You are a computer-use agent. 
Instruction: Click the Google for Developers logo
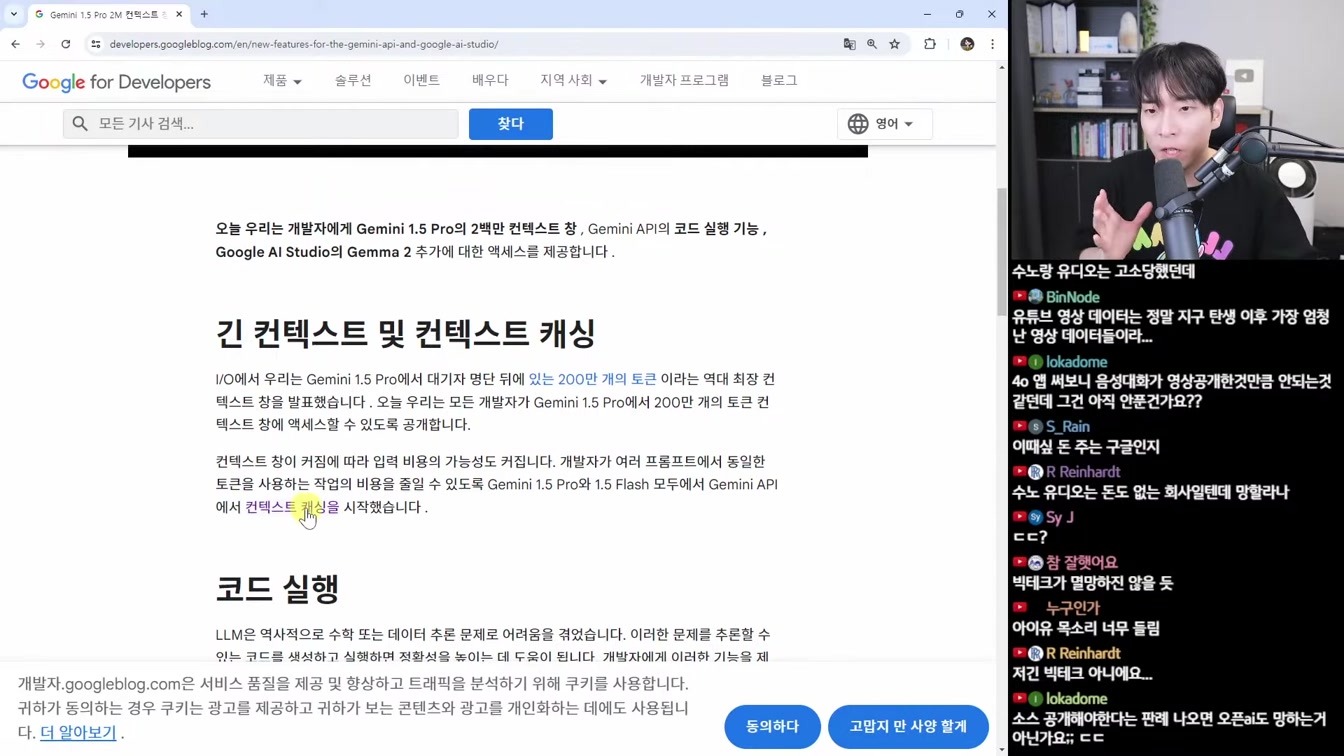(x=116, y=82)
